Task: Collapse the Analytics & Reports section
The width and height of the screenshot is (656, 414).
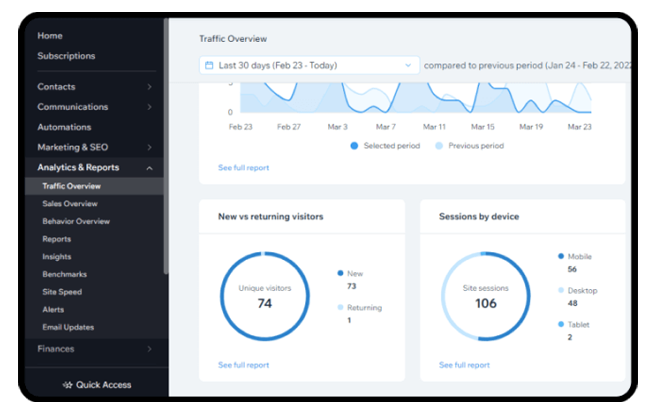Action: [x=149, y=168]
